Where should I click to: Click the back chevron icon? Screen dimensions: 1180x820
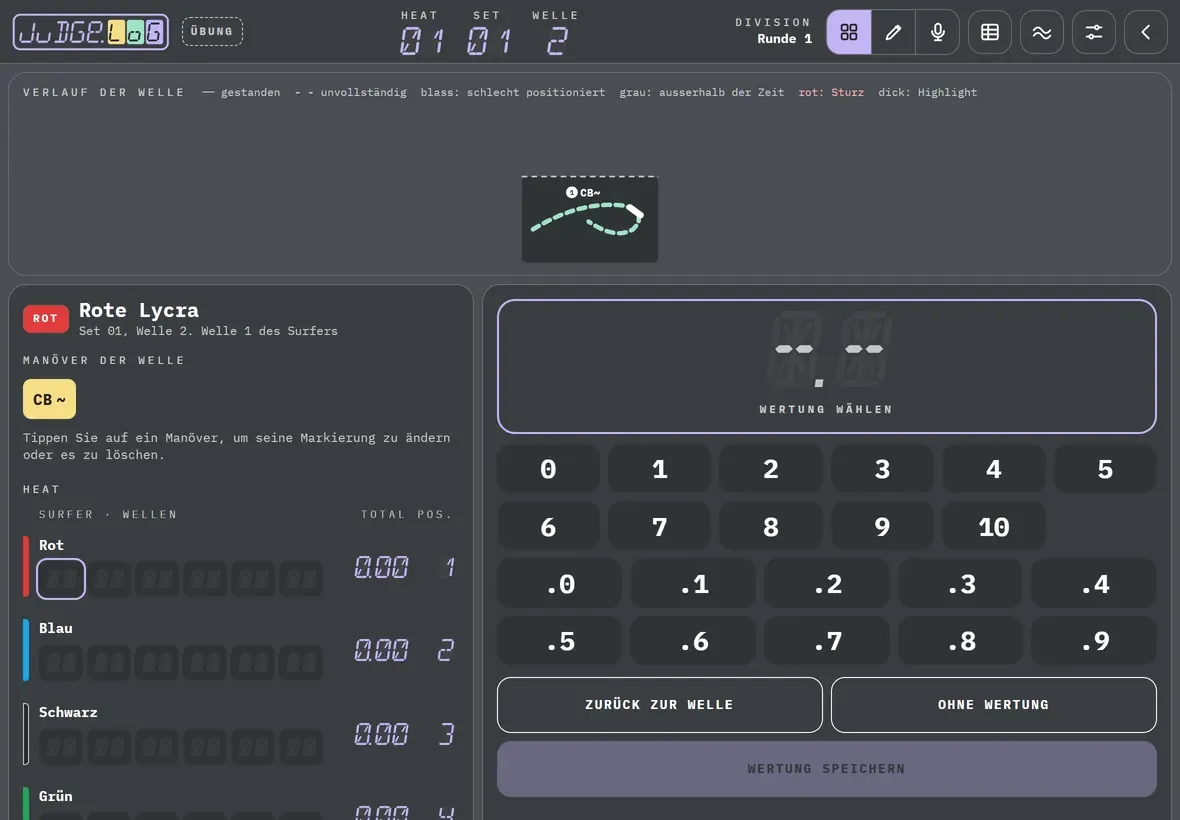(1145, 32)
